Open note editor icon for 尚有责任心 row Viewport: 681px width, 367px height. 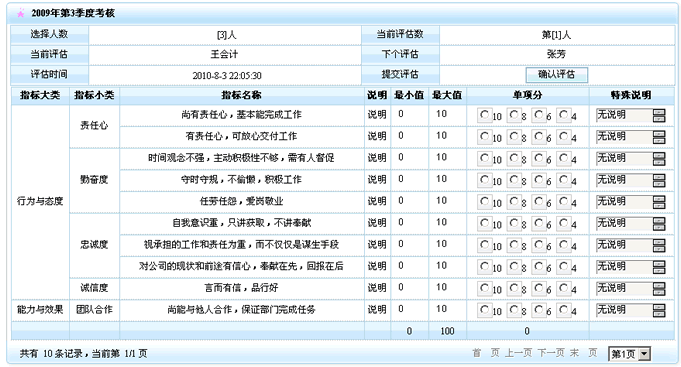click(659, 116)
